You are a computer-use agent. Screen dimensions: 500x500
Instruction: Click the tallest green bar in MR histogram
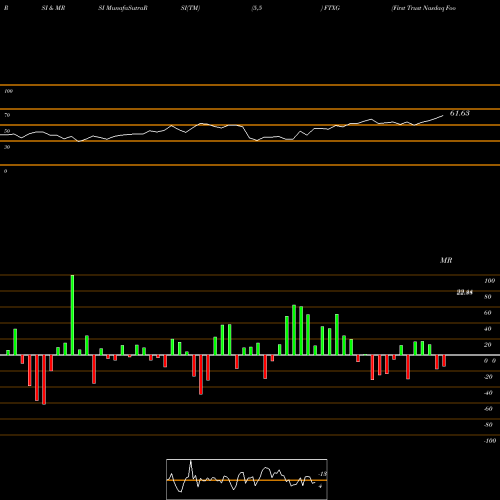(x=72, y=315)
